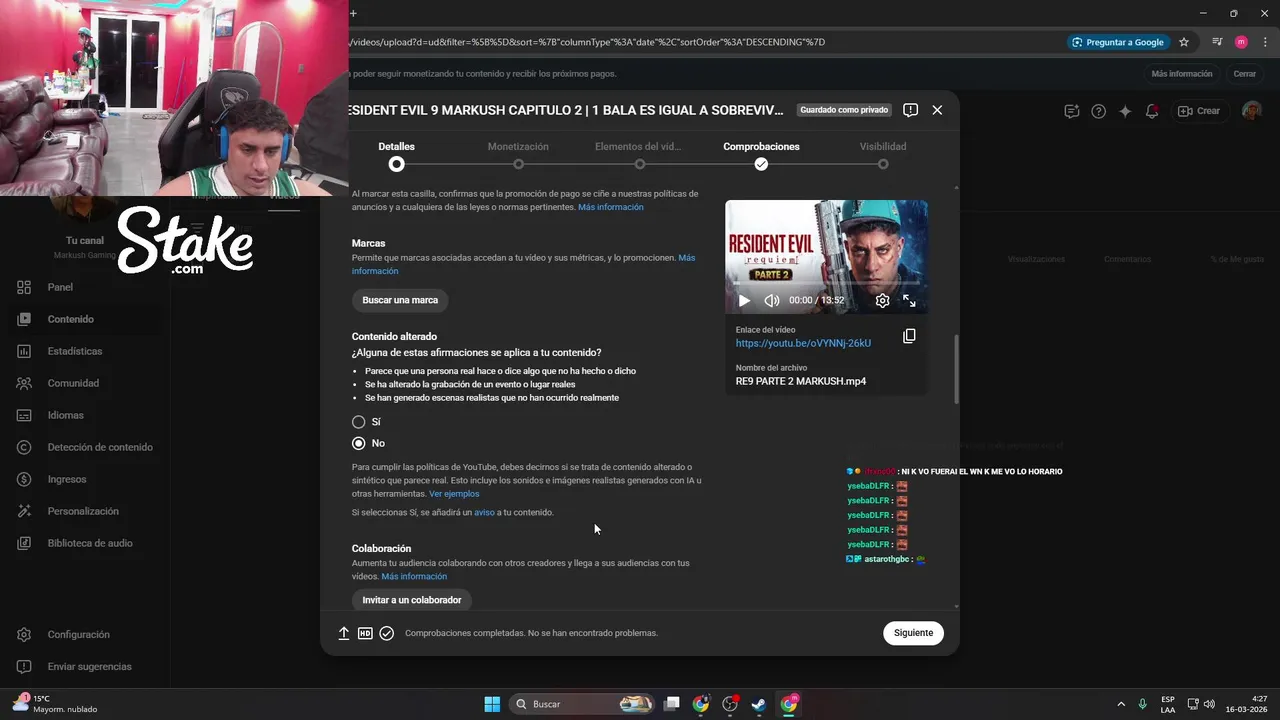This screenshot has height=720, width=1280.
Task: Open Chrome media controls icon
Action: 1217,42
